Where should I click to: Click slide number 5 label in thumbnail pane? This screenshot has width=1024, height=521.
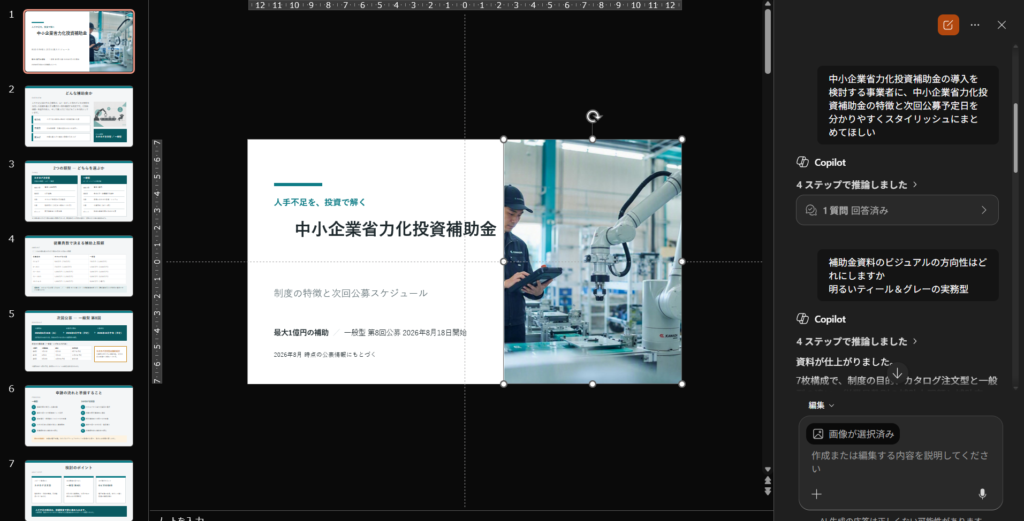pos(11,314)
